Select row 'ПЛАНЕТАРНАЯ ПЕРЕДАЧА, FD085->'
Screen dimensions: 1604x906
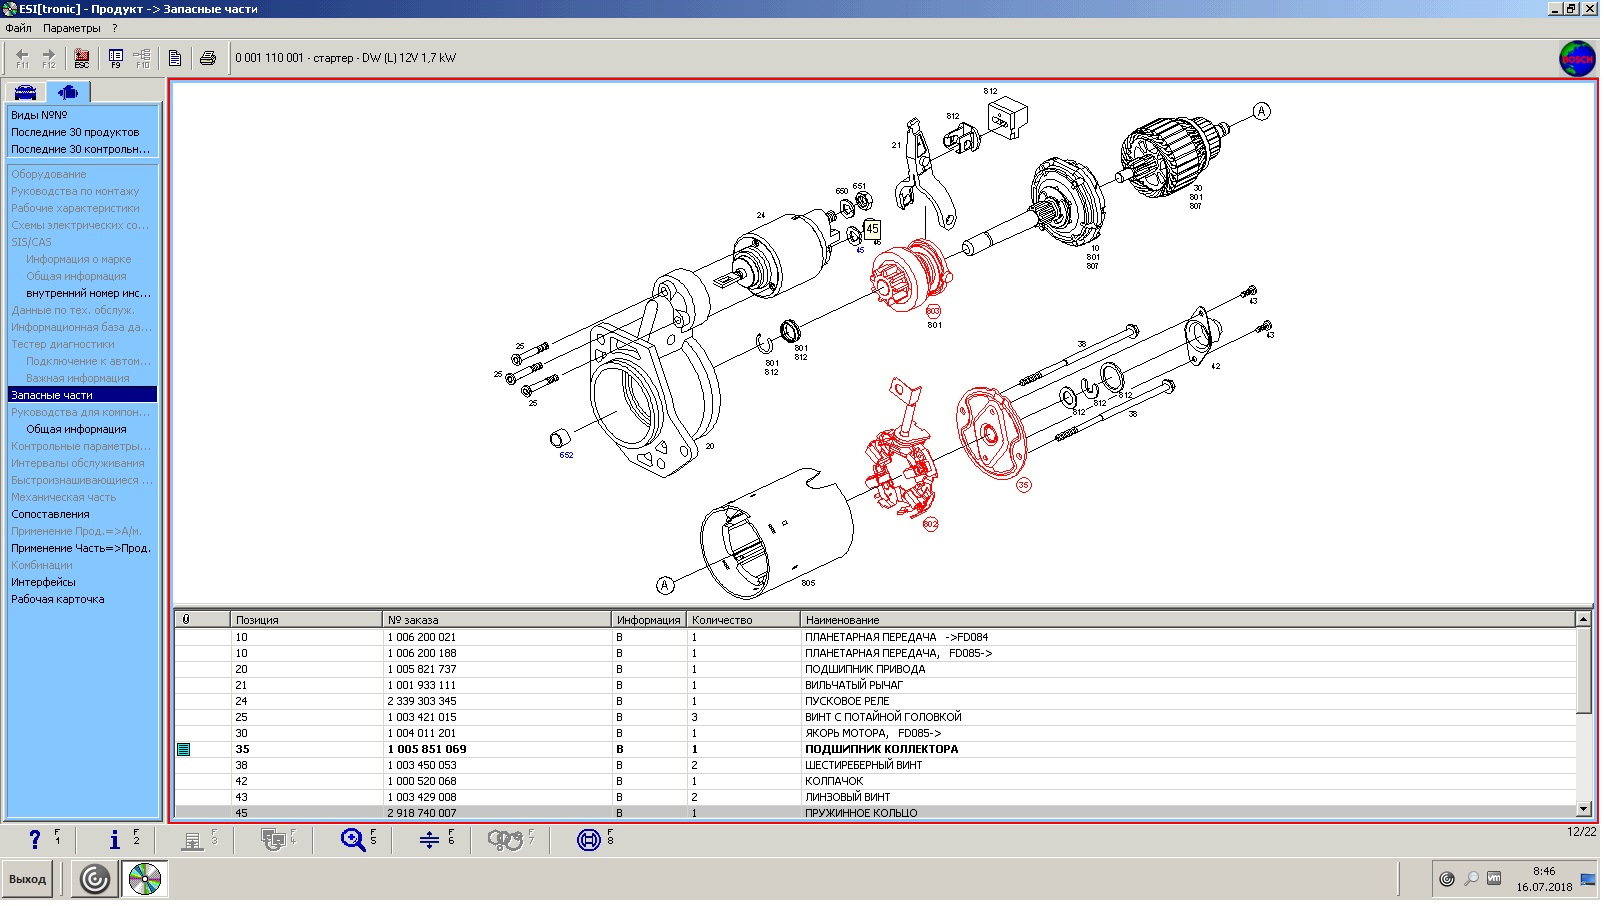pyautogui.click(x=875, y=653)
